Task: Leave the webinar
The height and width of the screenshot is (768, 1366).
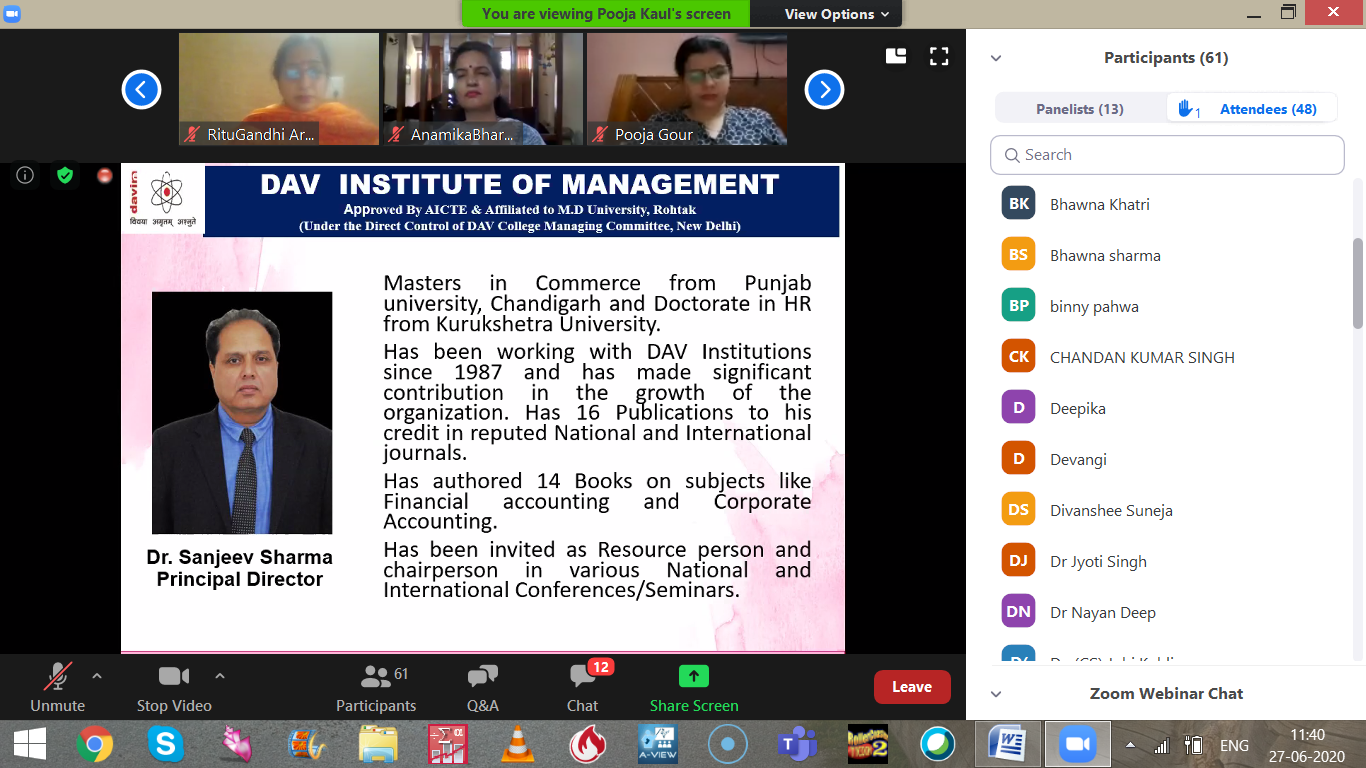Action: (912, 687)
